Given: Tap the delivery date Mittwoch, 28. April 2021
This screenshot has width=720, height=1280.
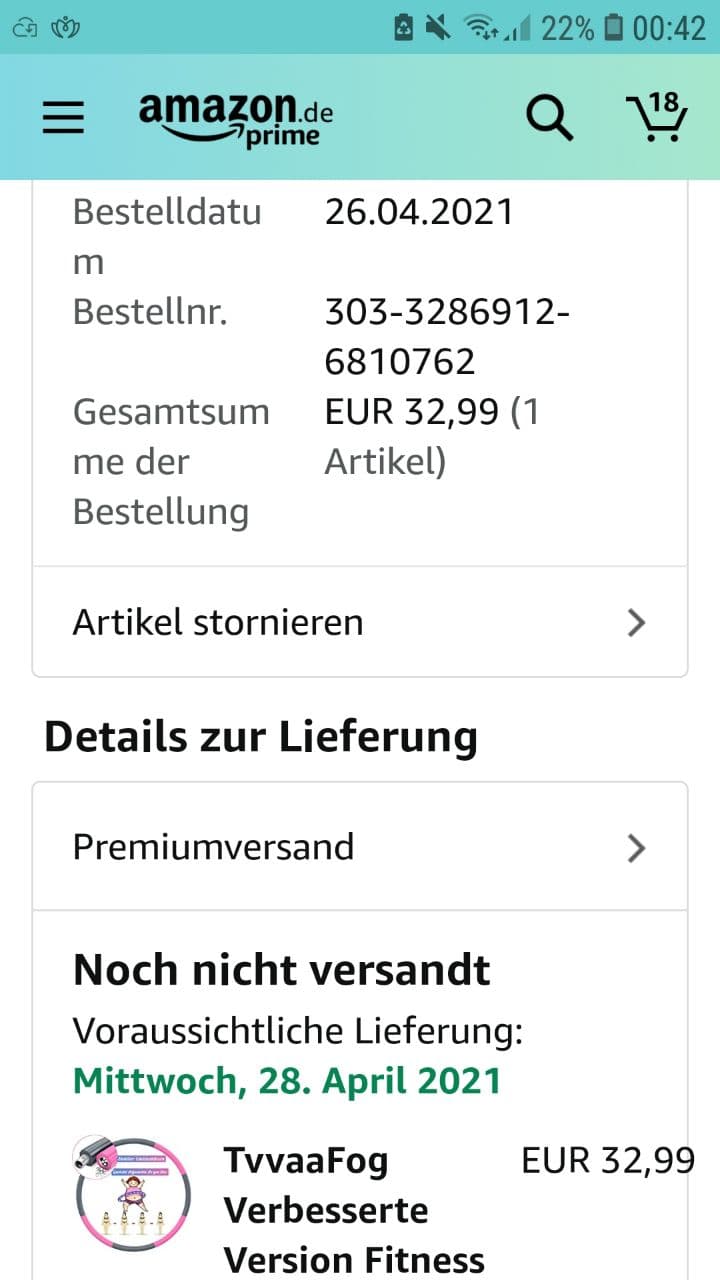Looking at the screenshot, I should (287, 1080).
